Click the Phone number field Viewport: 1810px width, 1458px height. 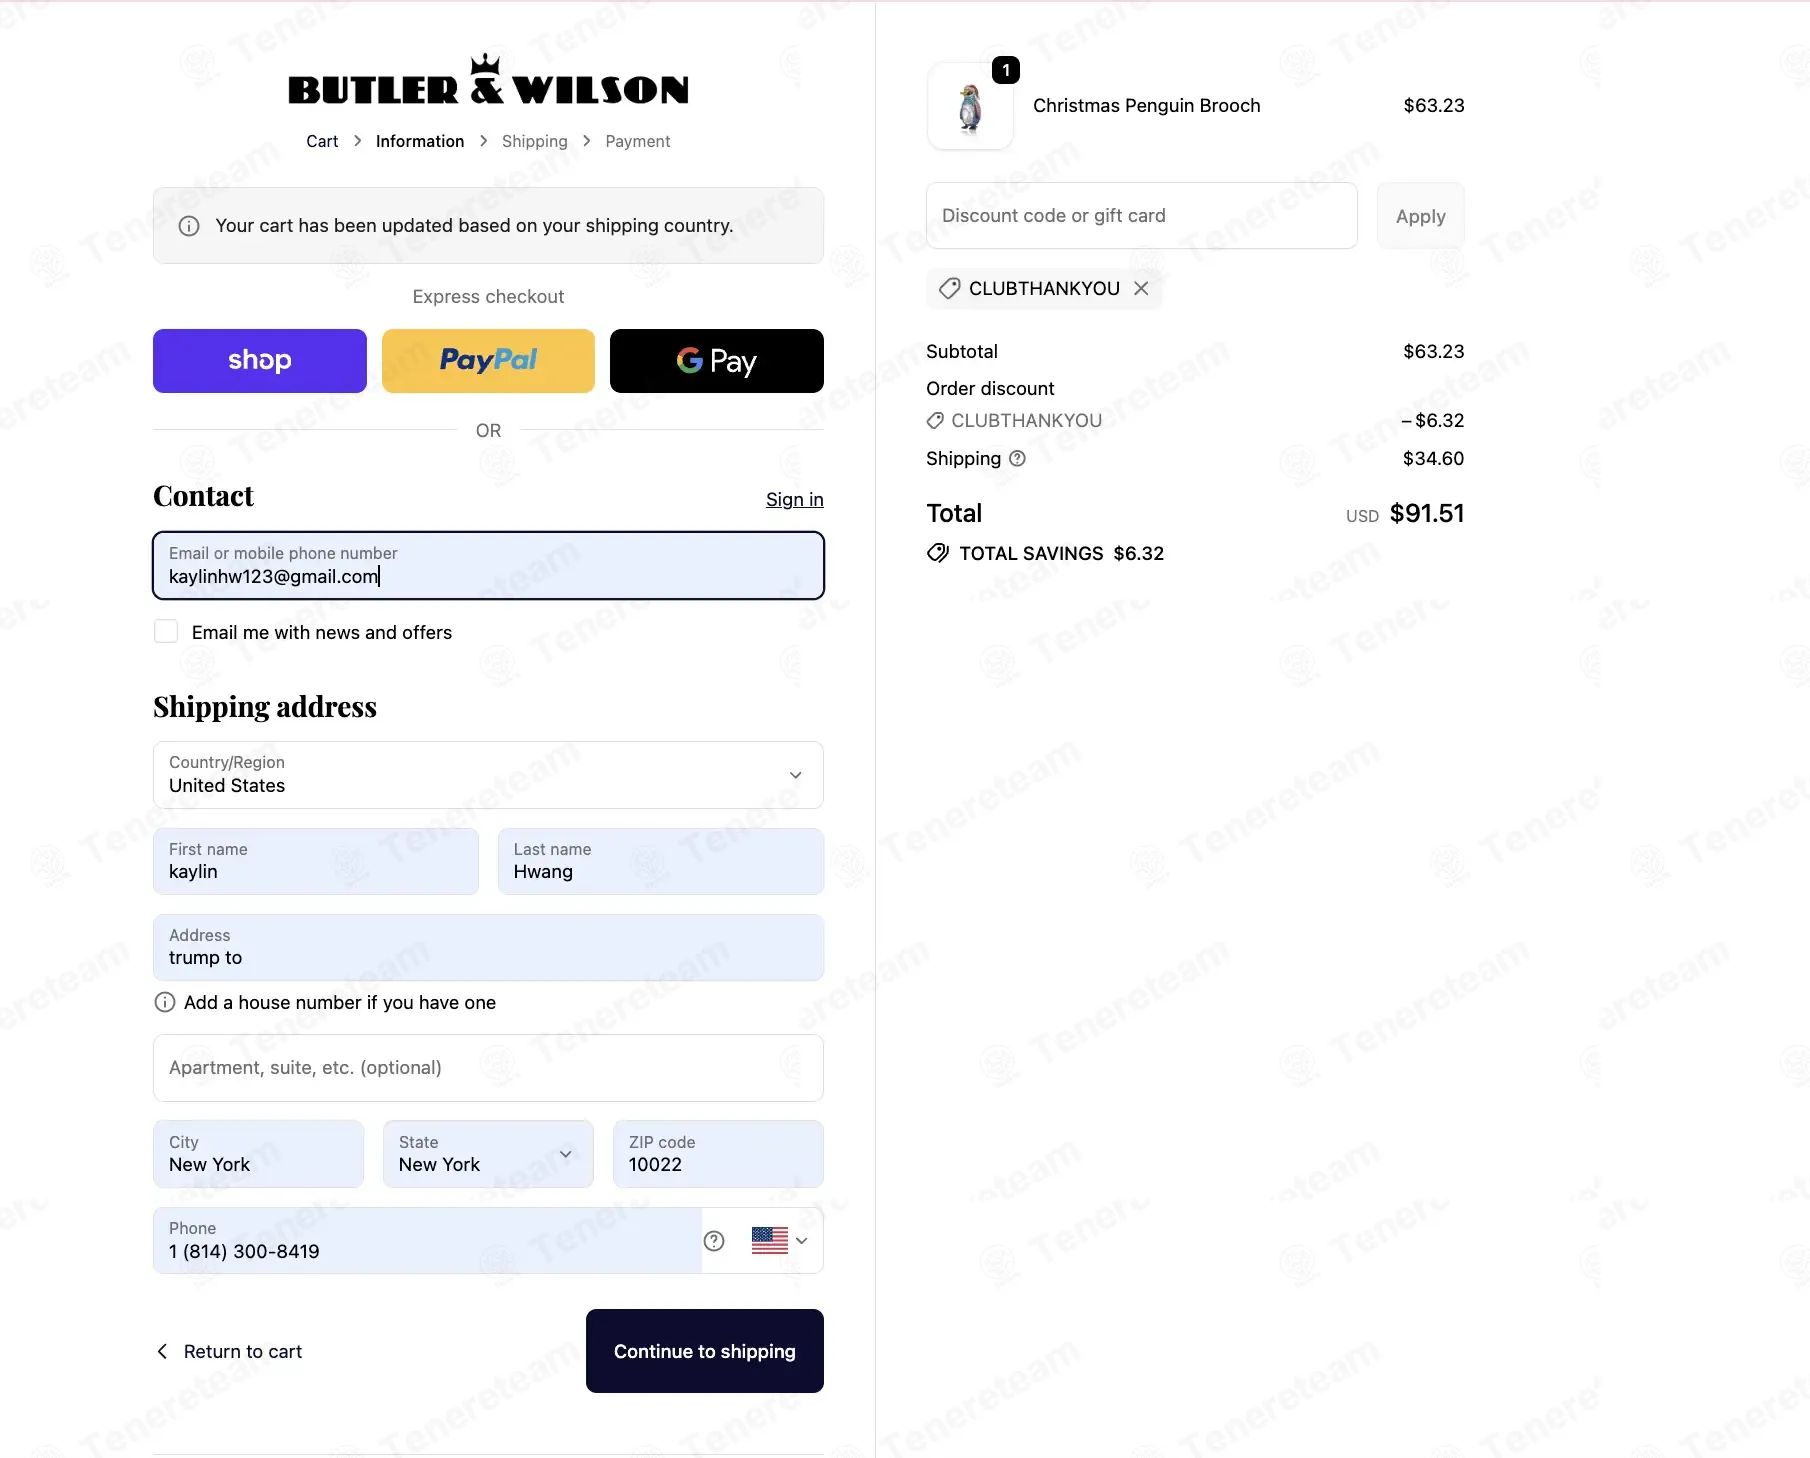pos(427,1241)
